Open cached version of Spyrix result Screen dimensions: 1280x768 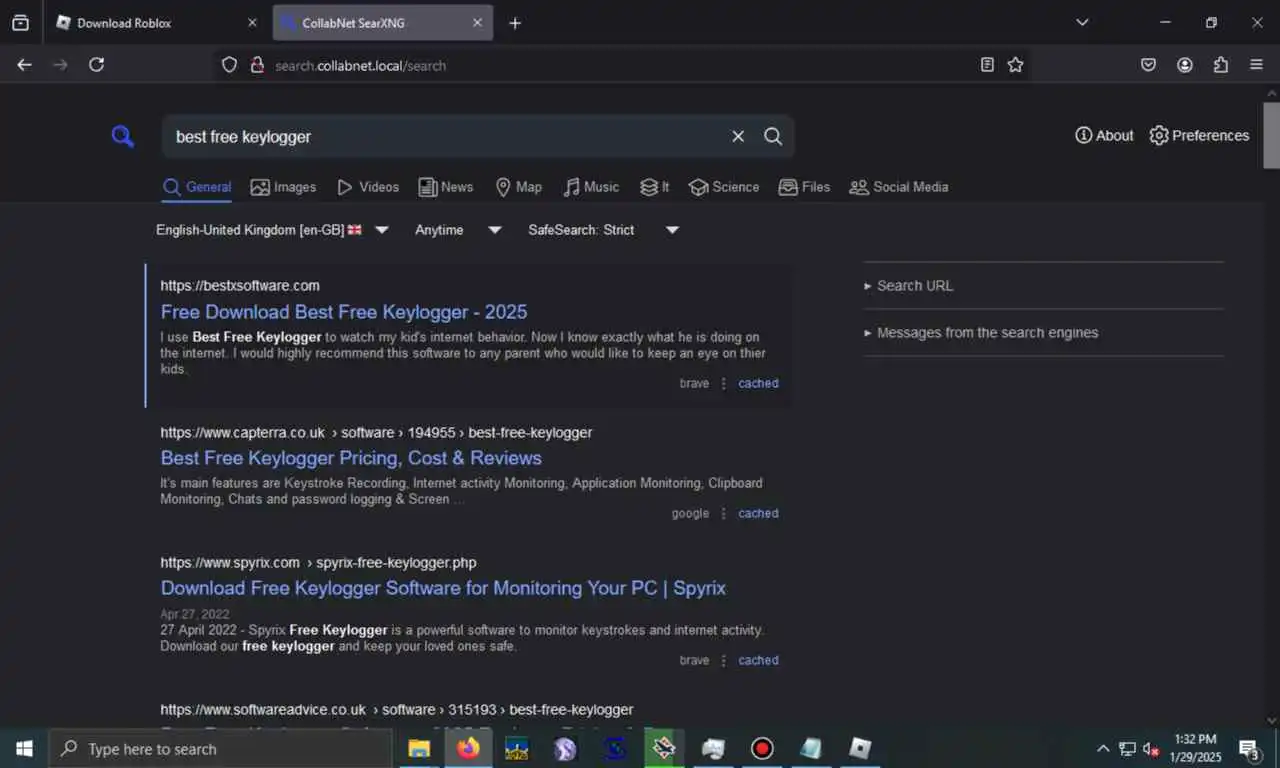(x=758, y=660)
